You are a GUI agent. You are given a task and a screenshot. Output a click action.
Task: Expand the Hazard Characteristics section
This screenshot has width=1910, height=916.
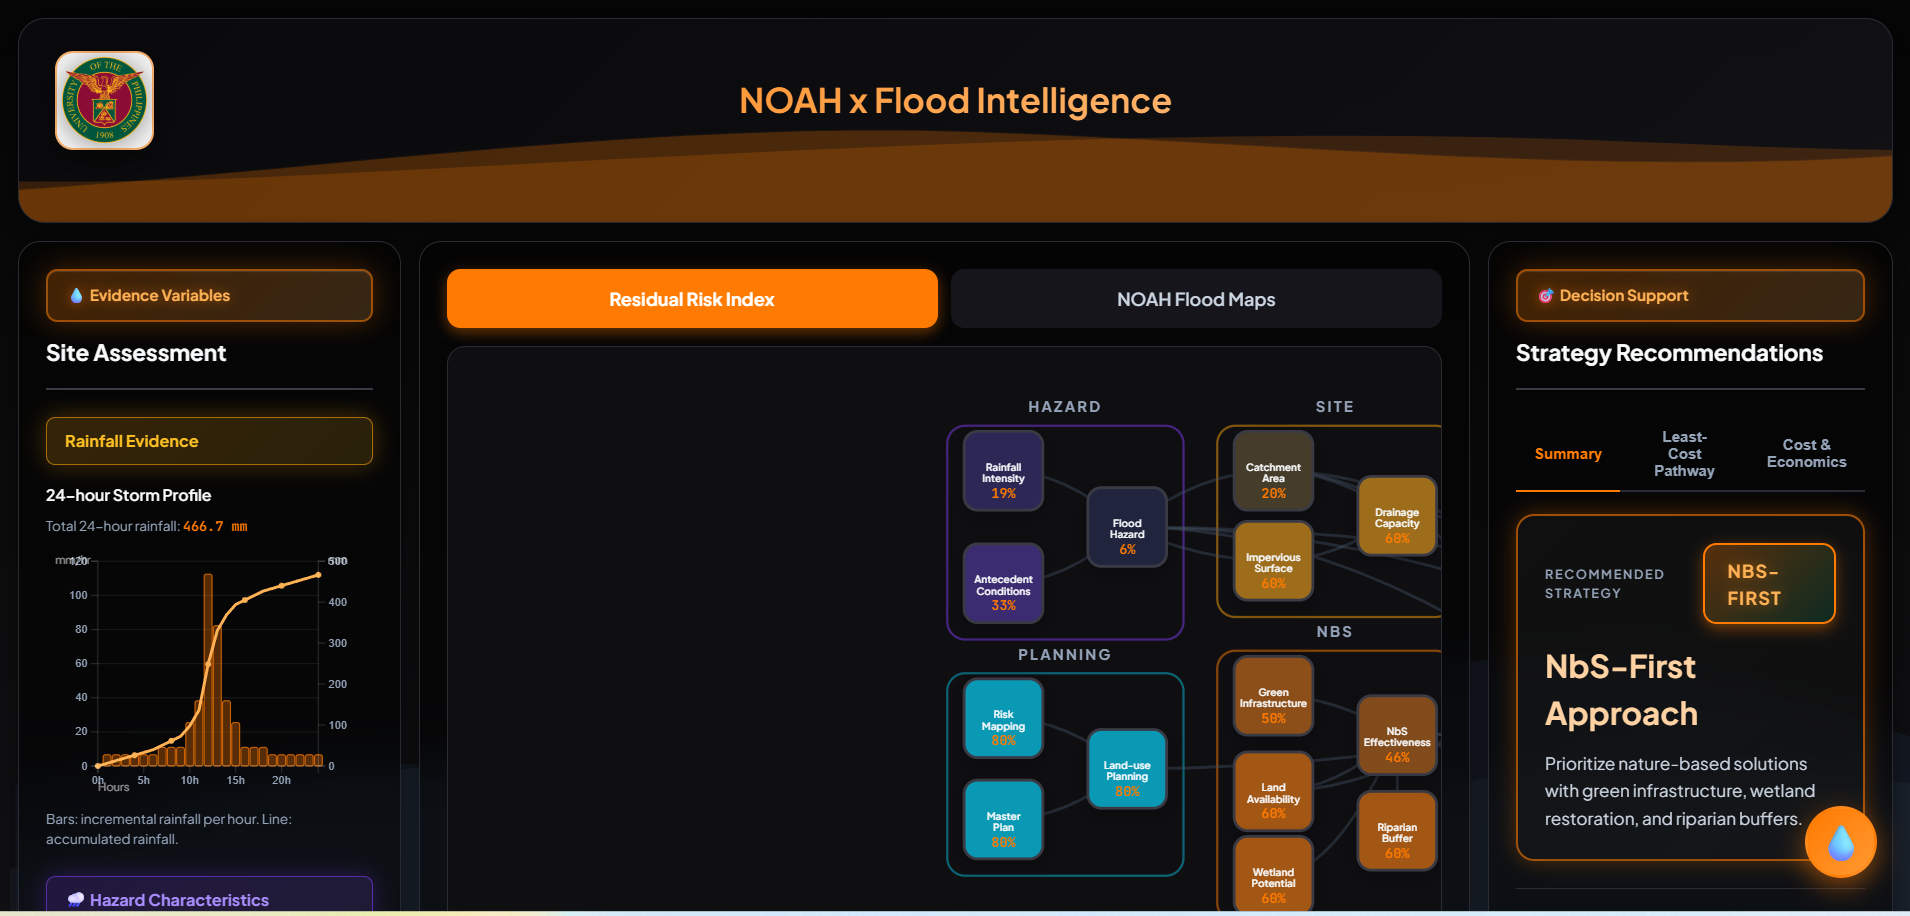(x=209, y=896)
